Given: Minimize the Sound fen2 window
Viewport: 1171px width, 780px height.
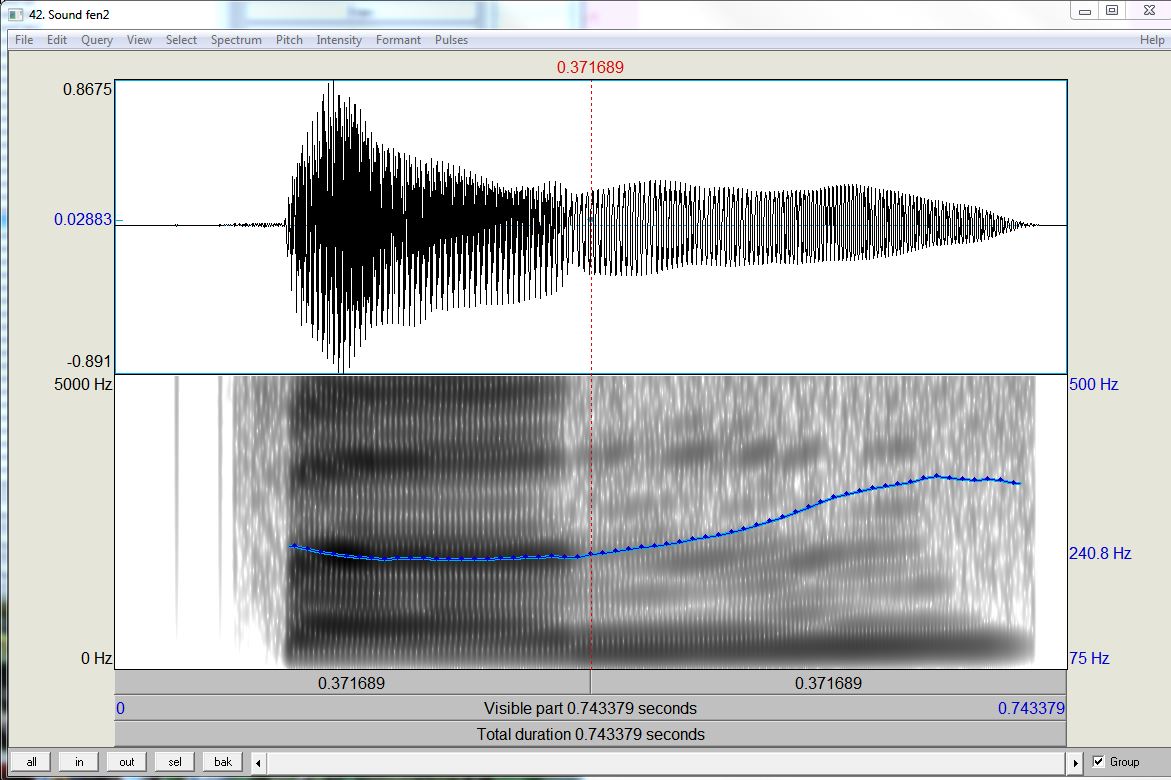Looking at the screenshot, I should click(1085, 10).
